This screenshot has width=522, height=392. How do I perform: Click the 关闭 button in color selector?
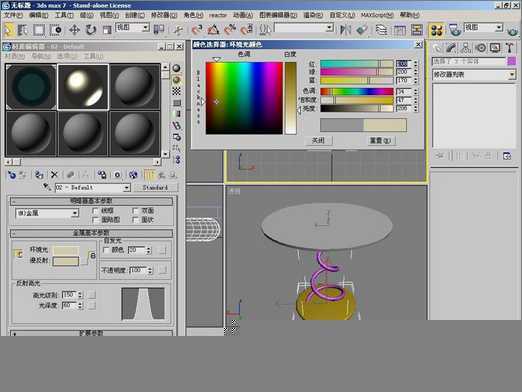click(318, 140)
